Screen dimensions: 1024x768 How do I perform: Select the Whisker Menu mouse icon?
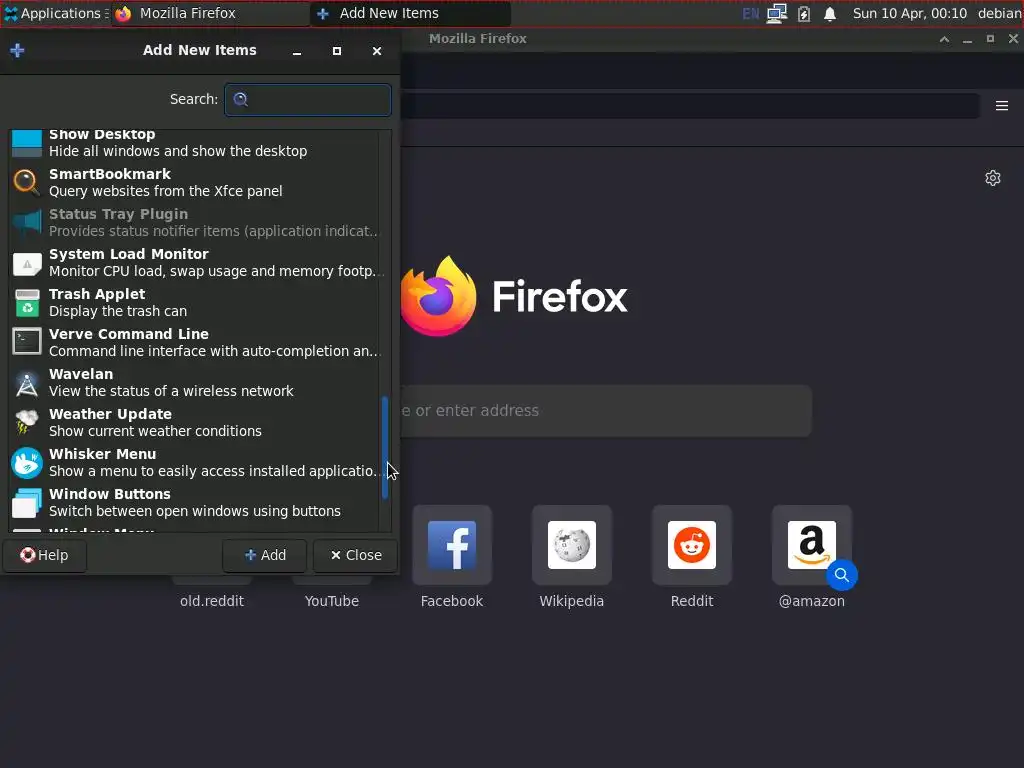[27, 462]
